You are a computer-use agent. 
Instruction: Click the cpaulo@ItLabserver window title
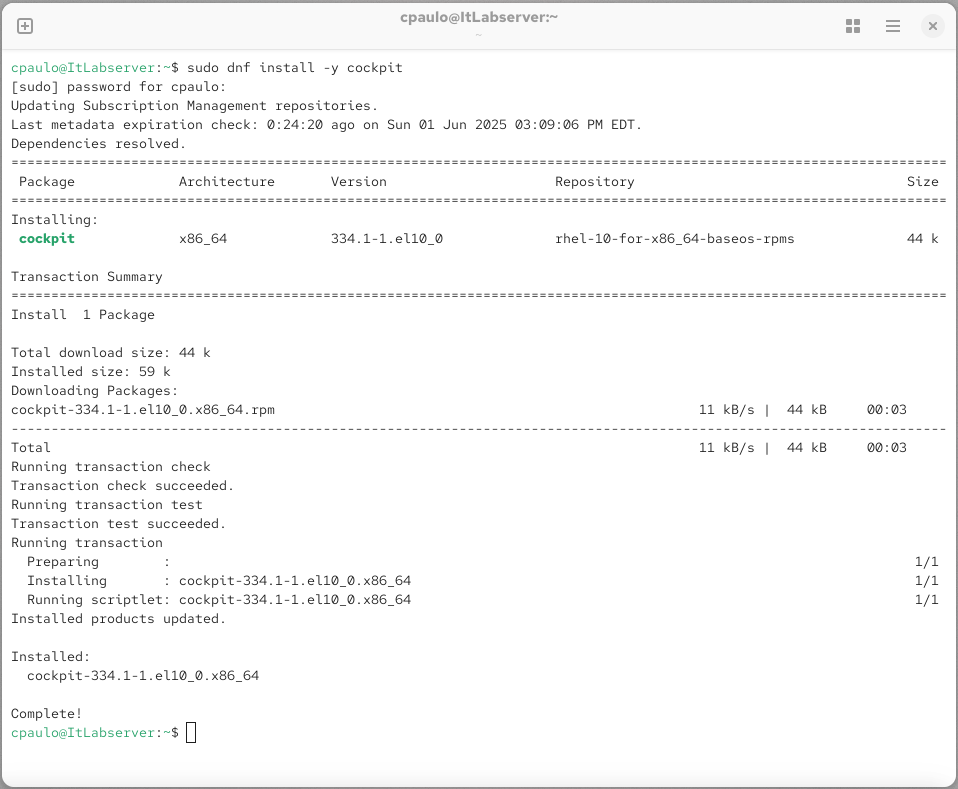click(x=478, y=18)
